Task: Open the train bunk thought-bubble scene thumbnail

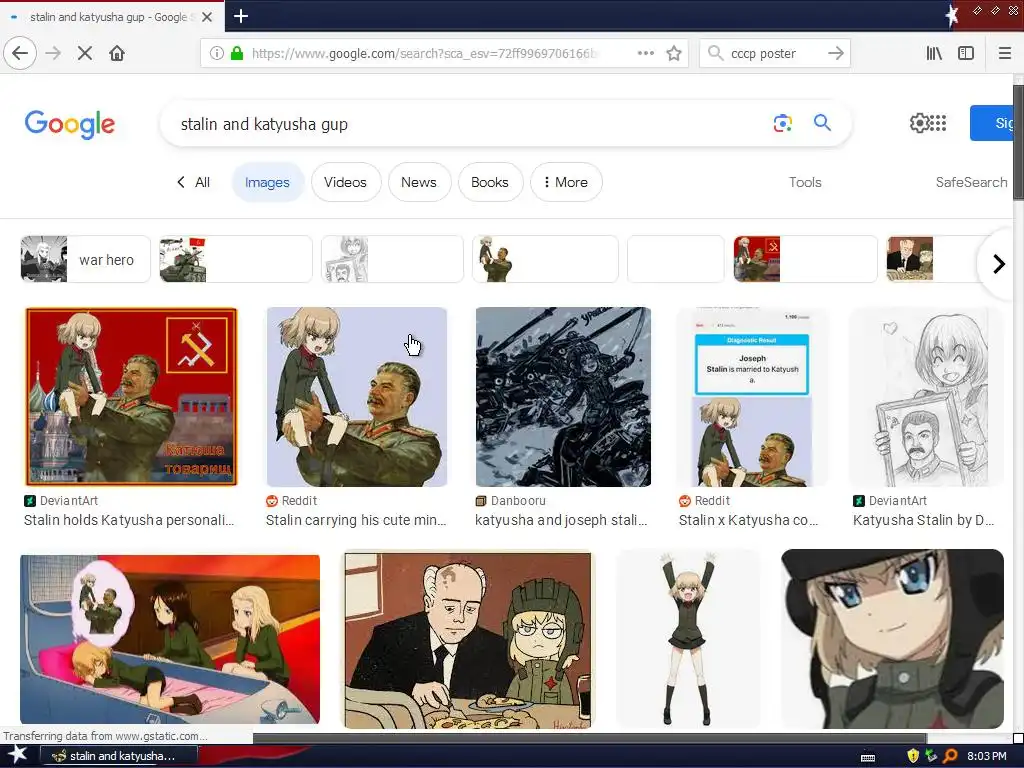Action: [x=170, y=639]
